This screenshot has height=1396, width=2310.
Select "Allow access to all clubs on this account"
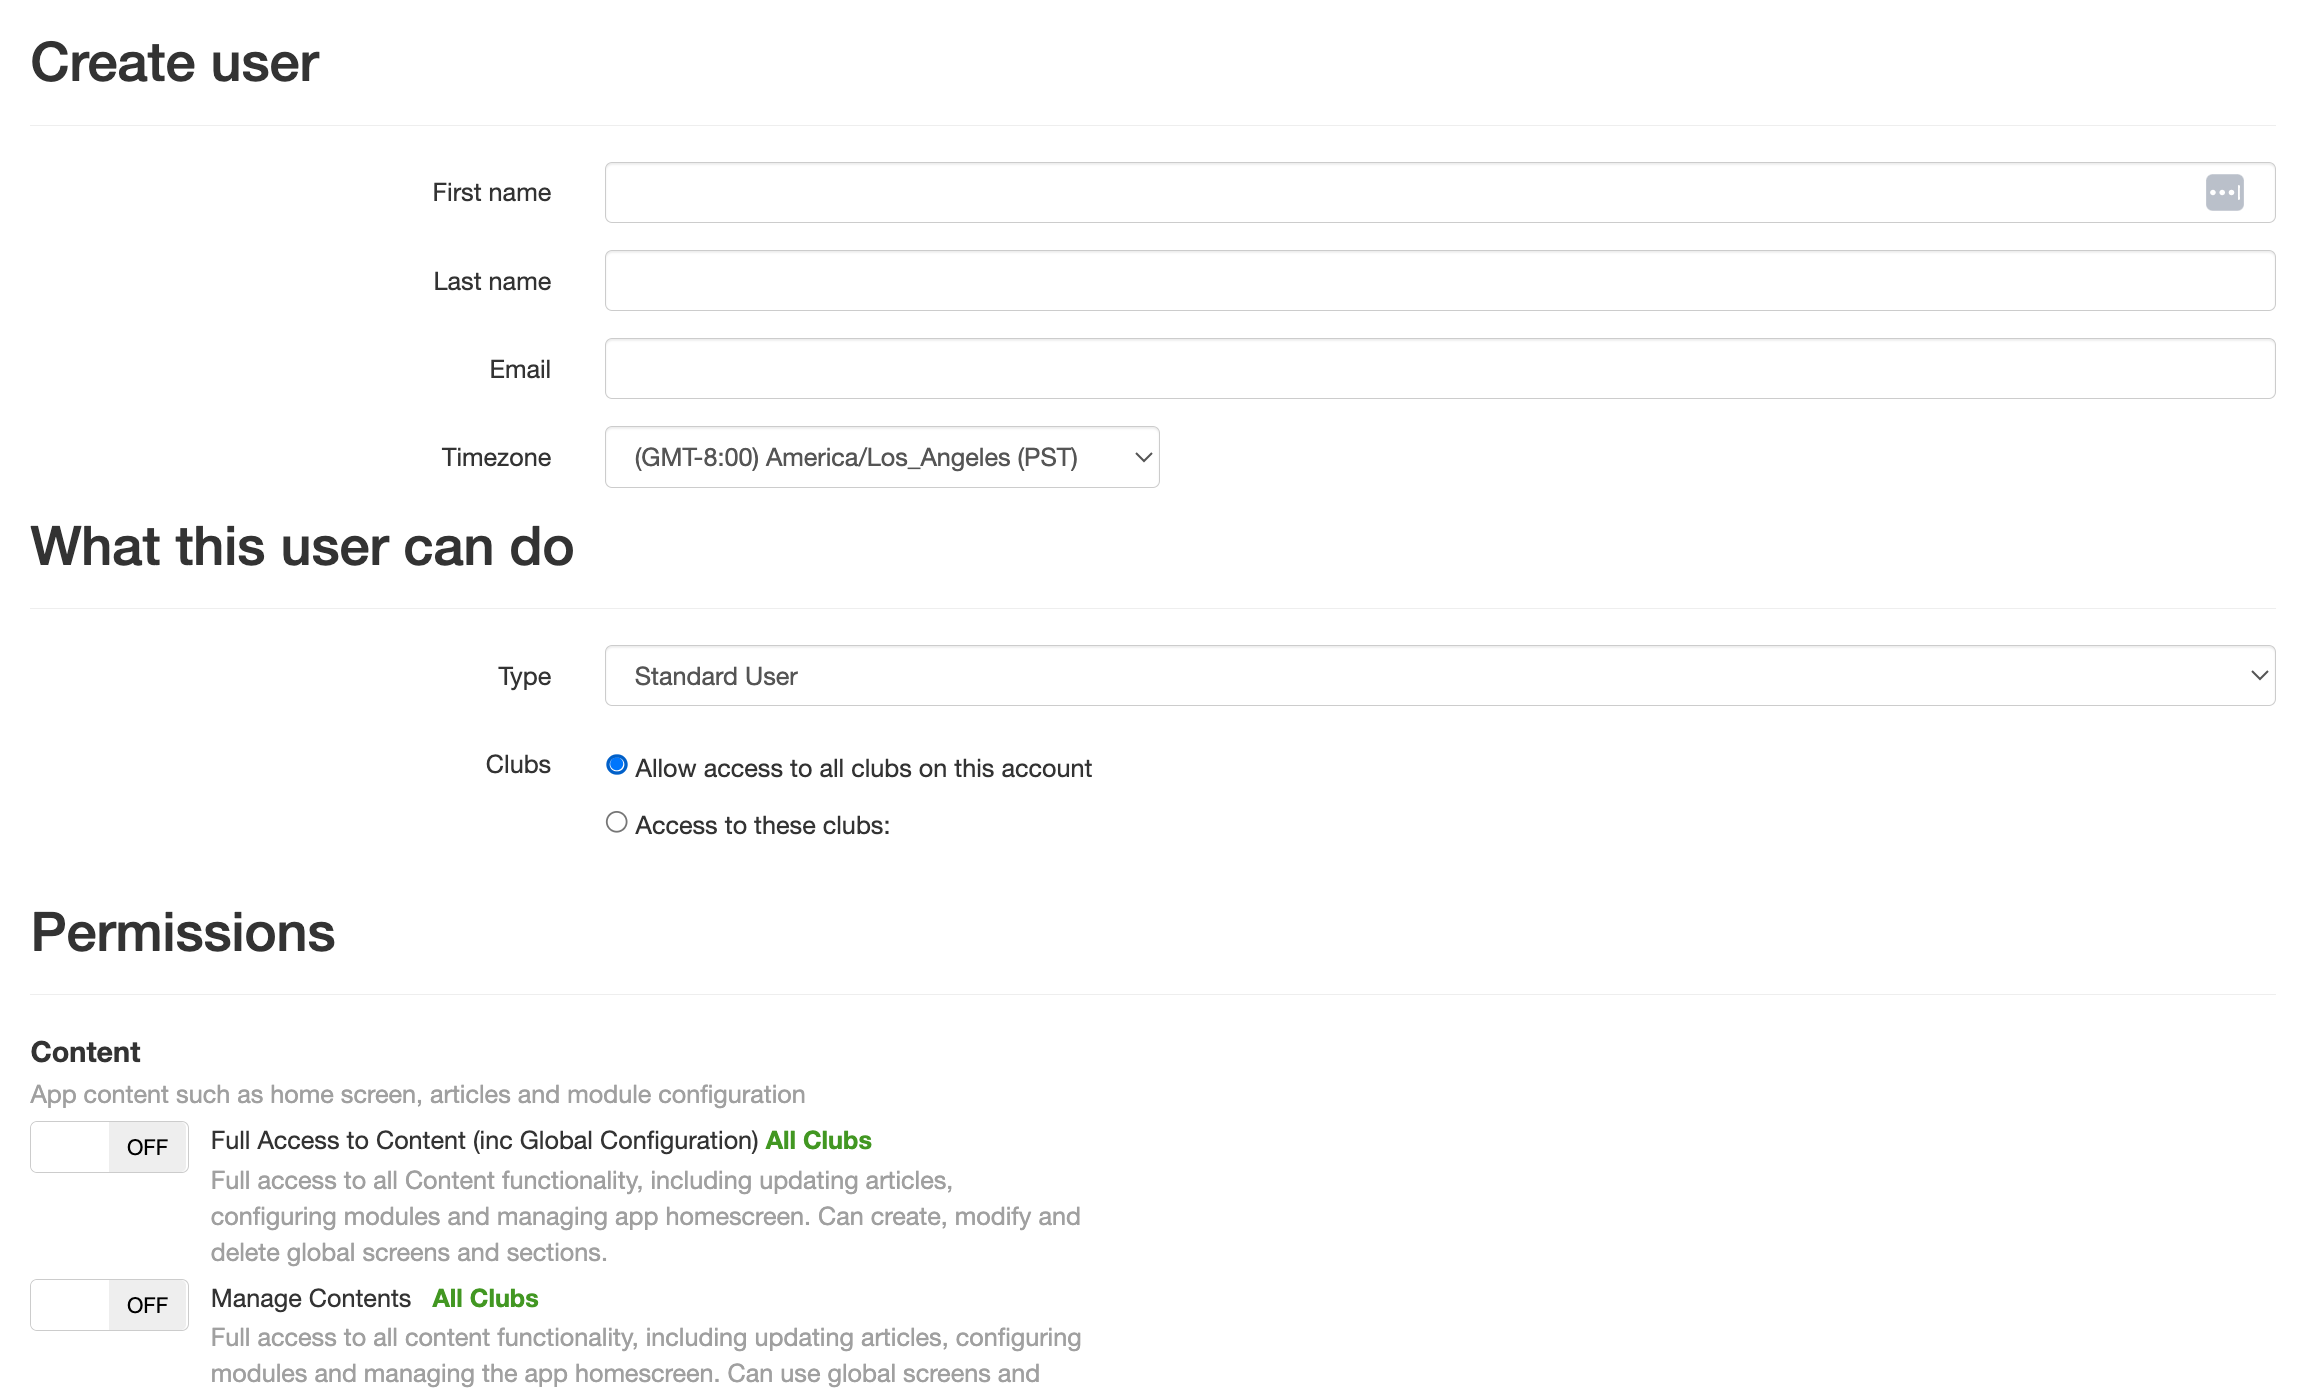[x=616, y=765]
